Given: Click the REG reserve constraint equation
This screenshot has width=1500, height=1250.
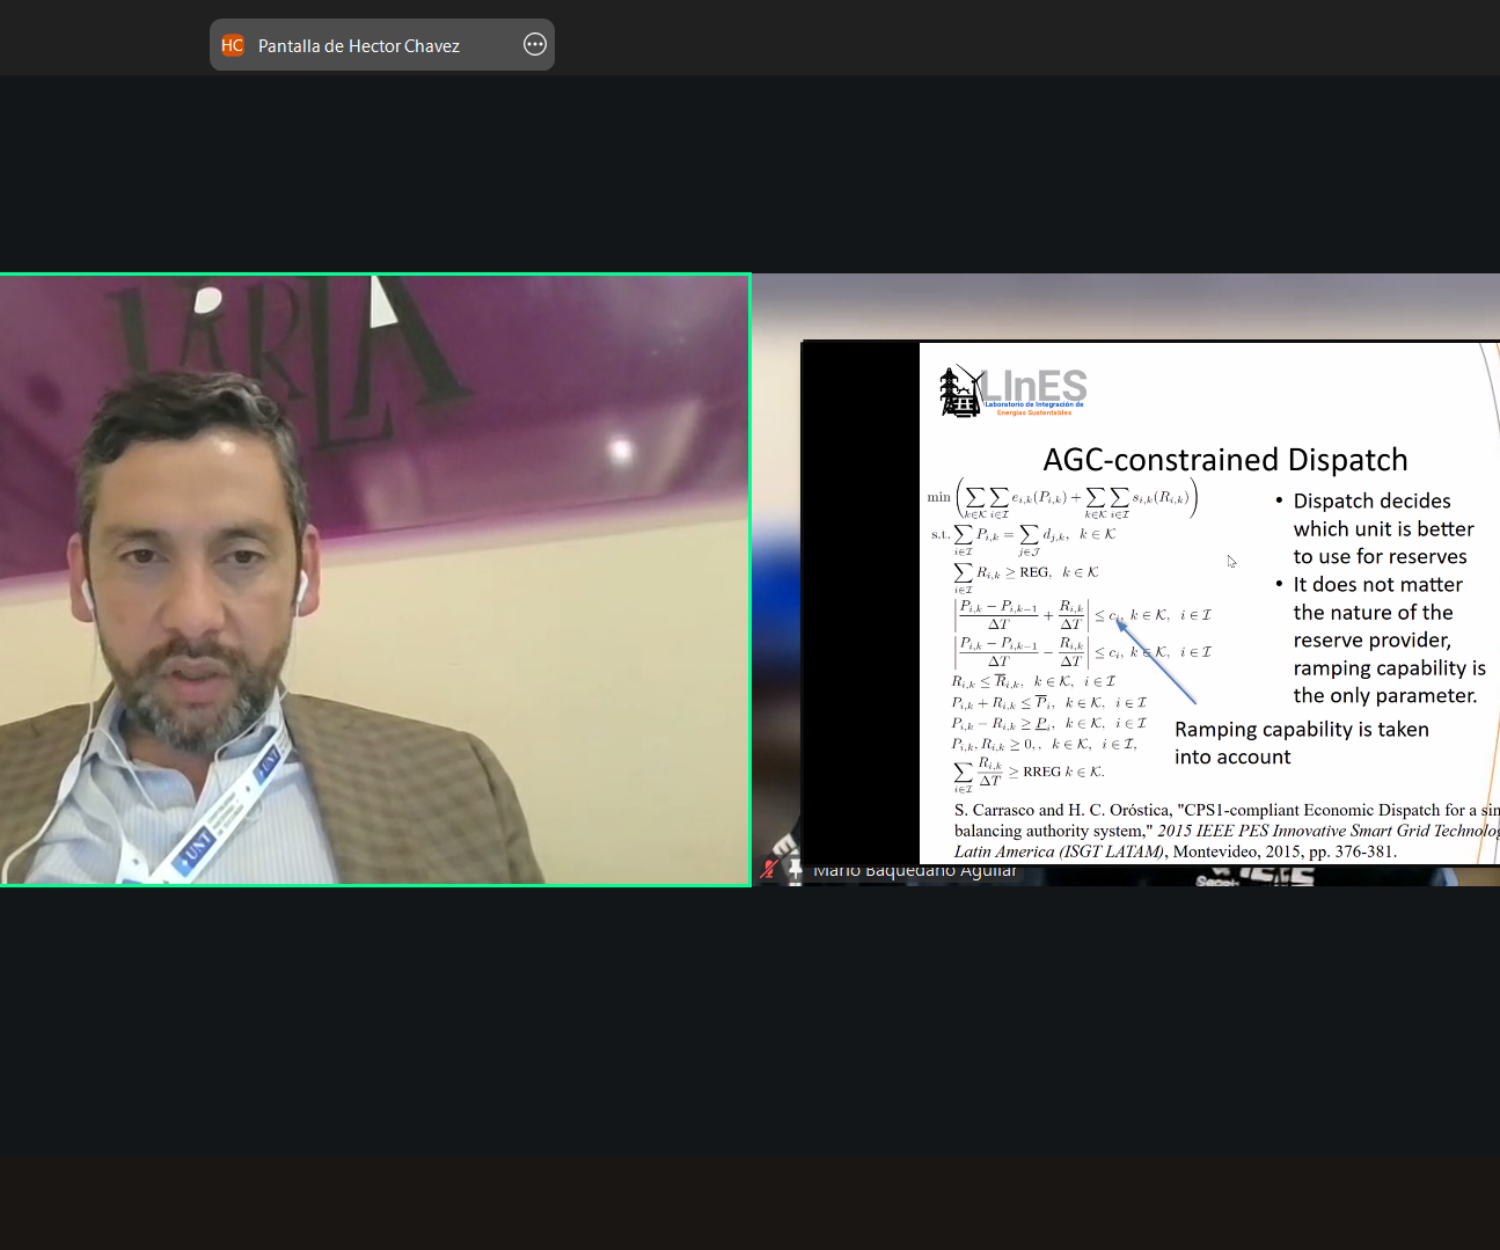Looking at the screenshot, I should [1025, 573].
